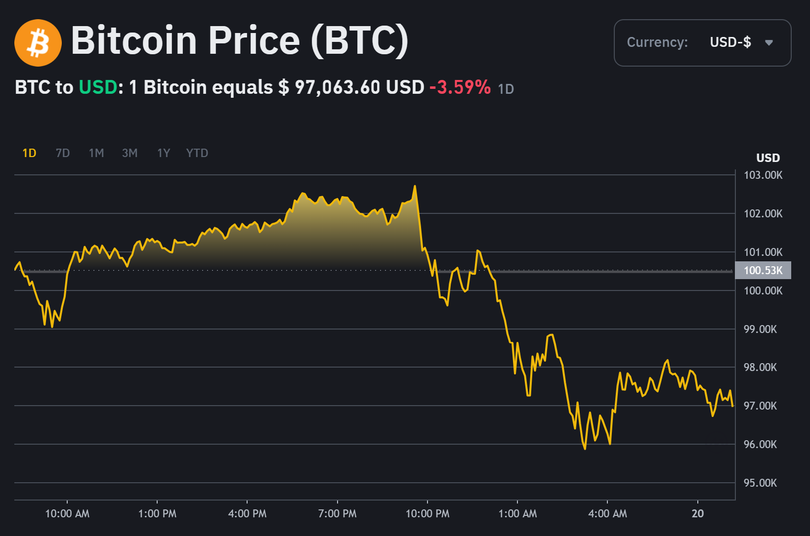Click the 103.00K price axis label

point(764,175)
